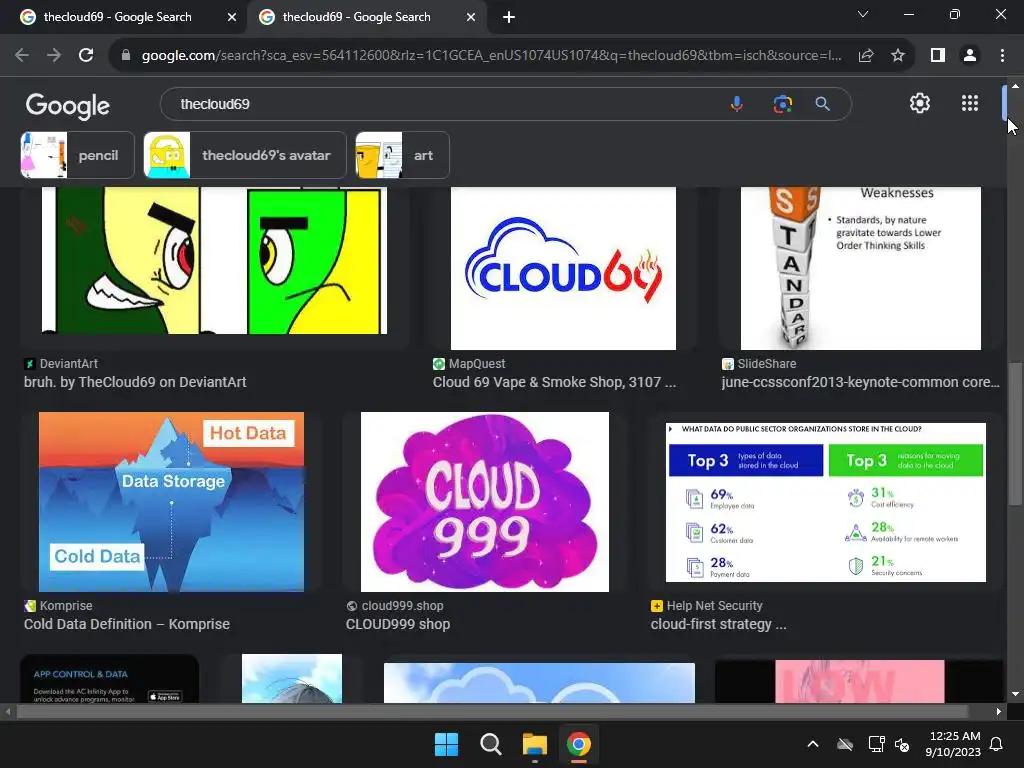Bookmark this page with the star
Image resolution: width=1024 pixels, height=768 pixels.
(898, 56)
